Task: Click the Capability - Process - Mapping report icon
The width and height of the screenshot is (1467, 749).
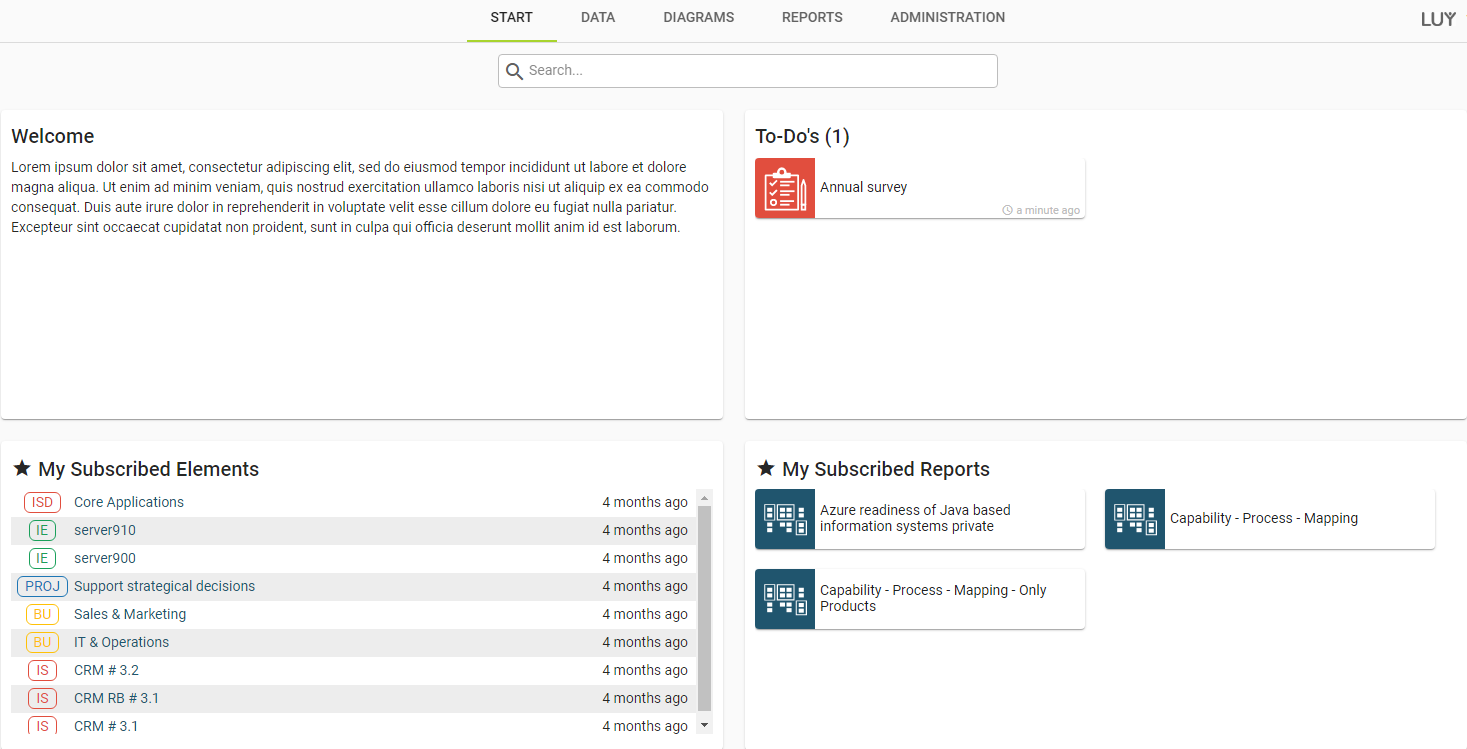Action: click(1135, 519)
